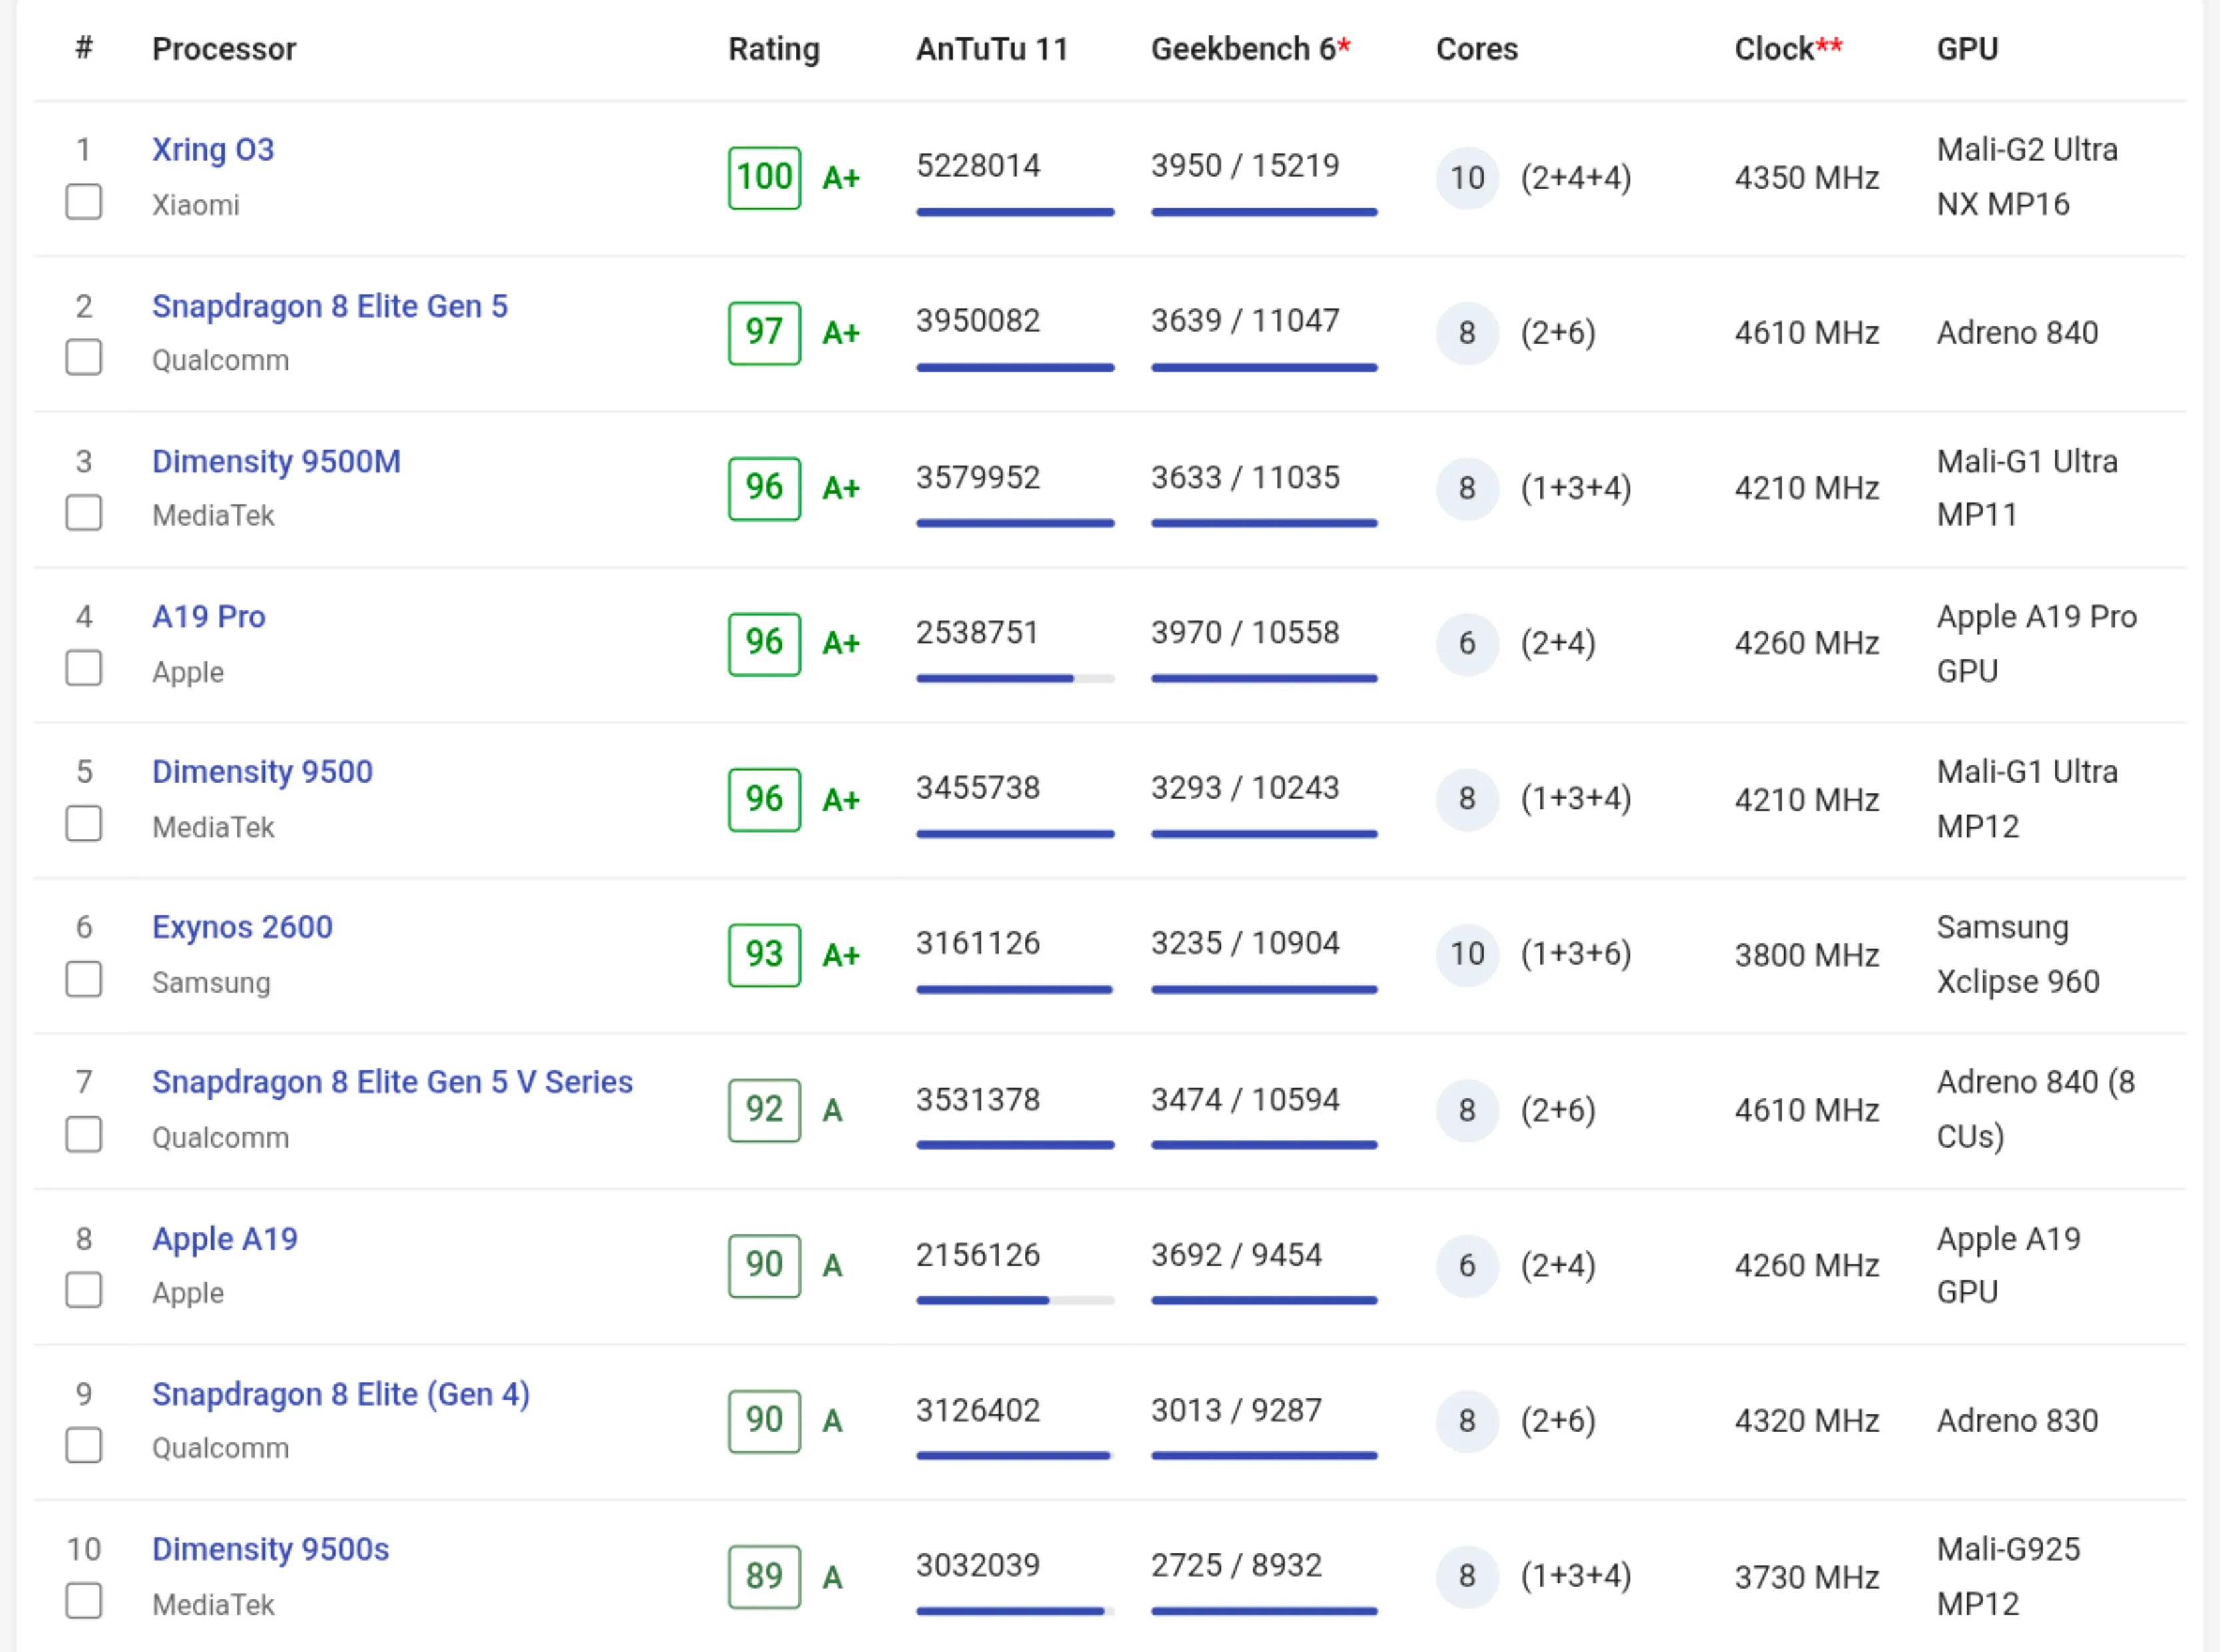Viewport: 2220px width, 1652px height.
Task: Click the AnTuTu score 5228014
Action: pos(978,165)
